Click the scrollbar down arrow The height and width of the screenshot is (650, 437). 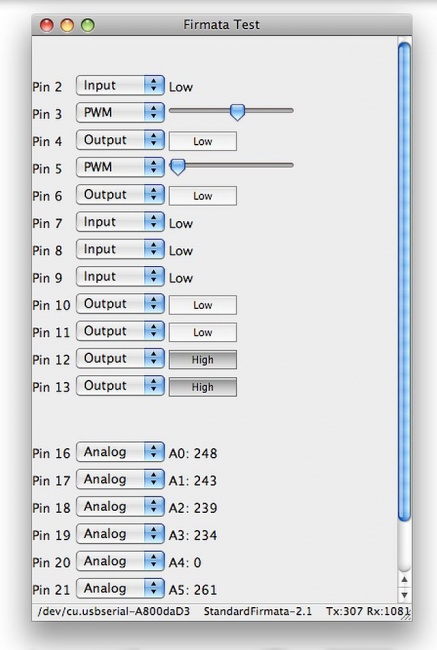(x=404, y=595)
